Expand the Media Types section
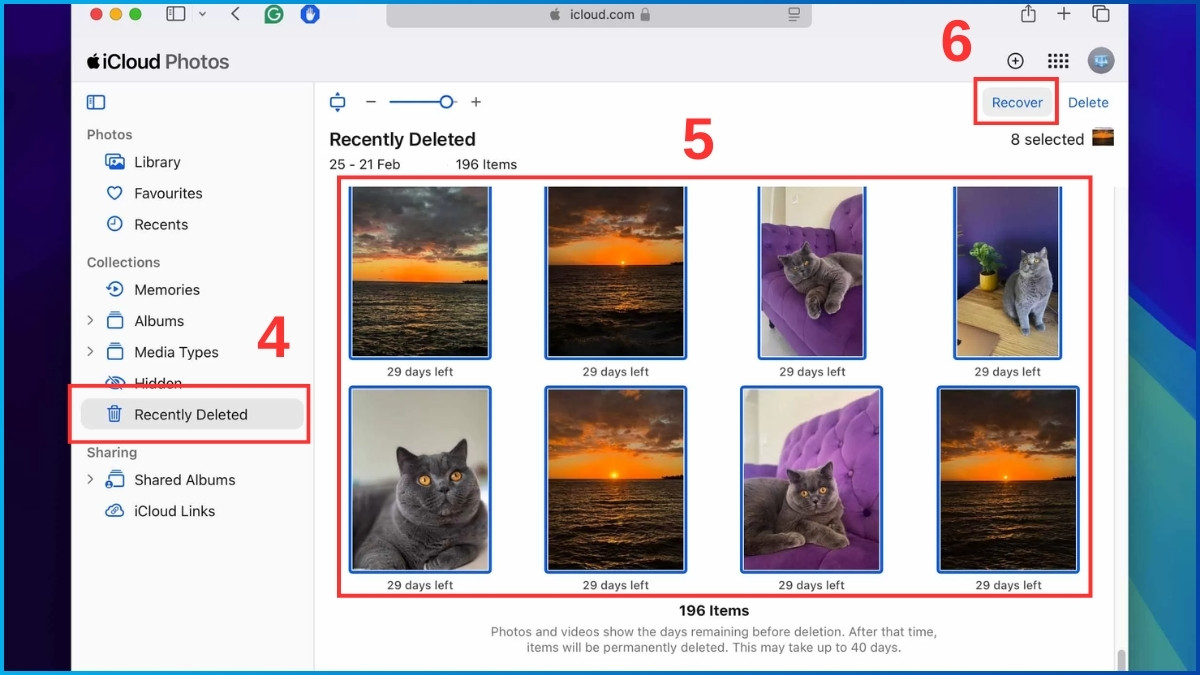Image resolution: width=1200 pixels, height=675 pixels. pos(90,352)
